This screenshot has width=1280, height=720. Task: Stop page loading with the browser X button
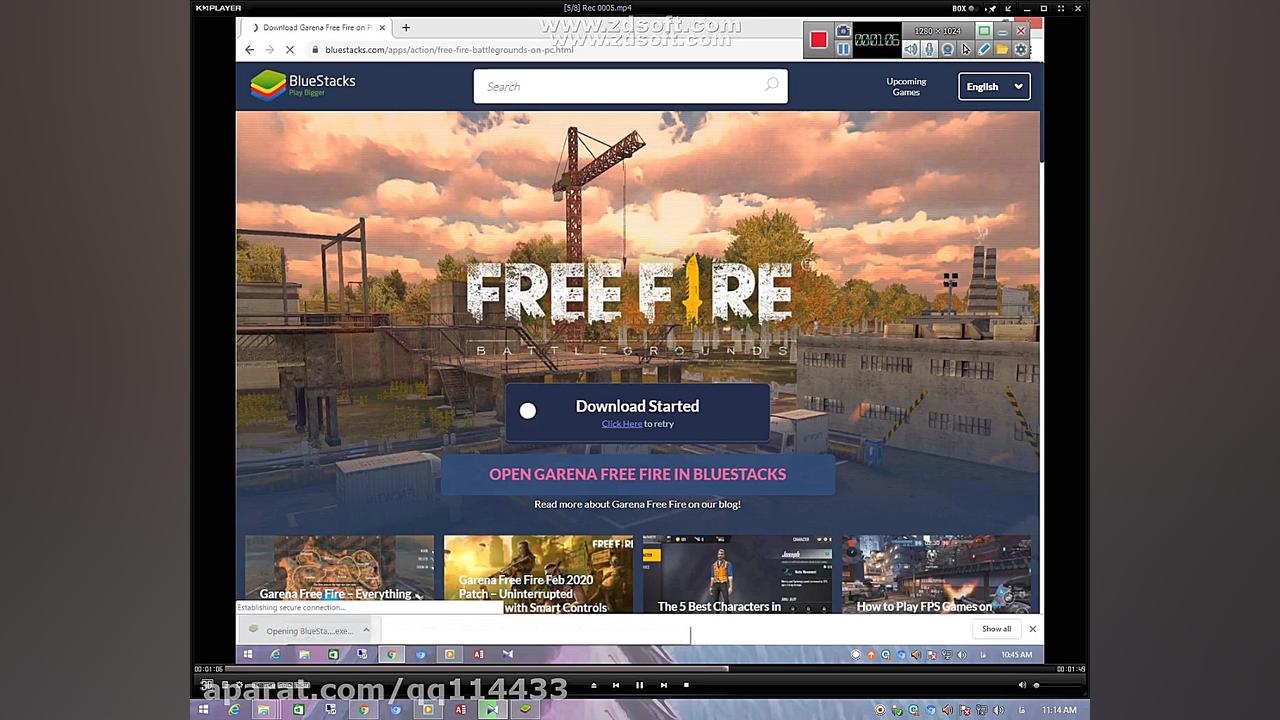[290, 49]
